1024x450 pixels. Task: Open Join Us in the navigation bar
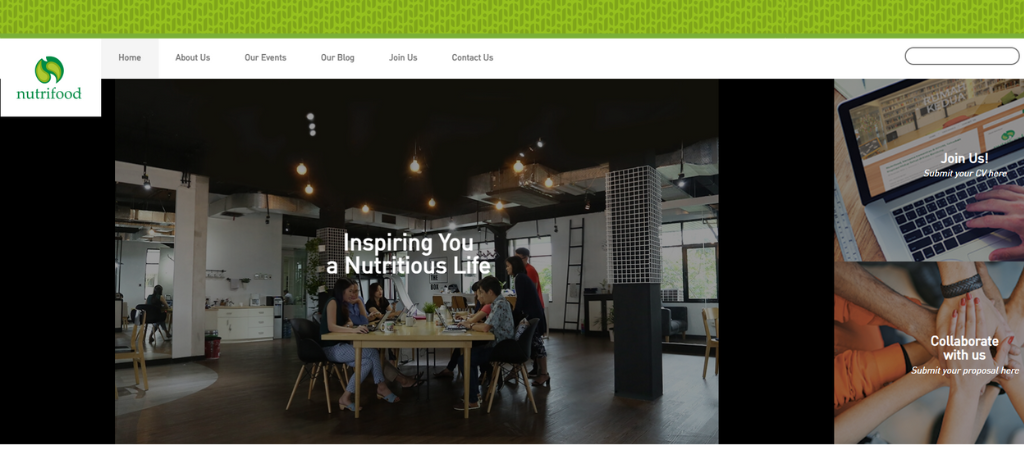[x=403, y=57]
